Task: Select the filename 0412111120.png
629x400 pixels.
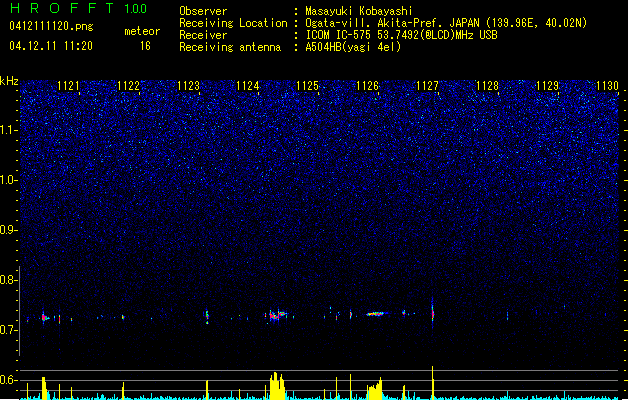Action: pos(51,26)
